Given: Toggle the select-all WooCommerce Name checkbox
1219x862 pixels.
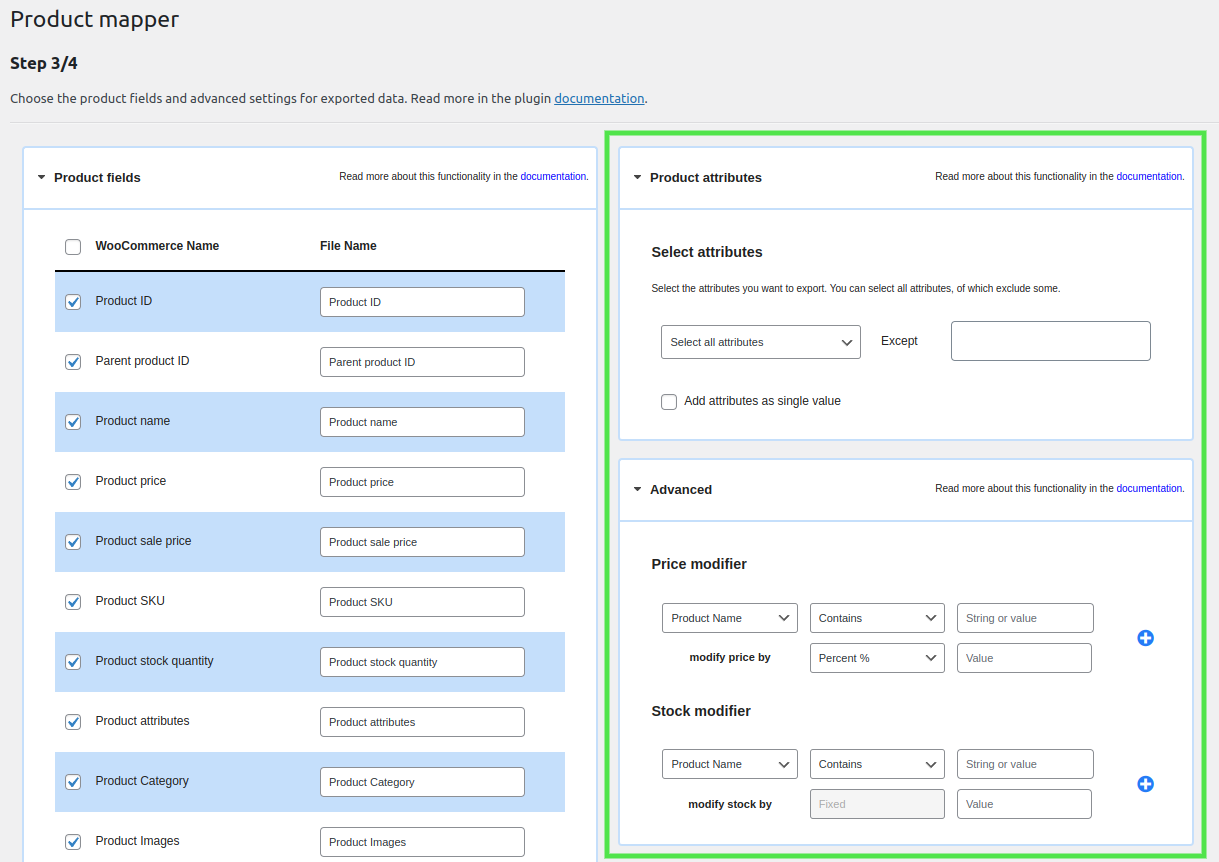Looking at the screenshot, I should click(x=73, y=247).
